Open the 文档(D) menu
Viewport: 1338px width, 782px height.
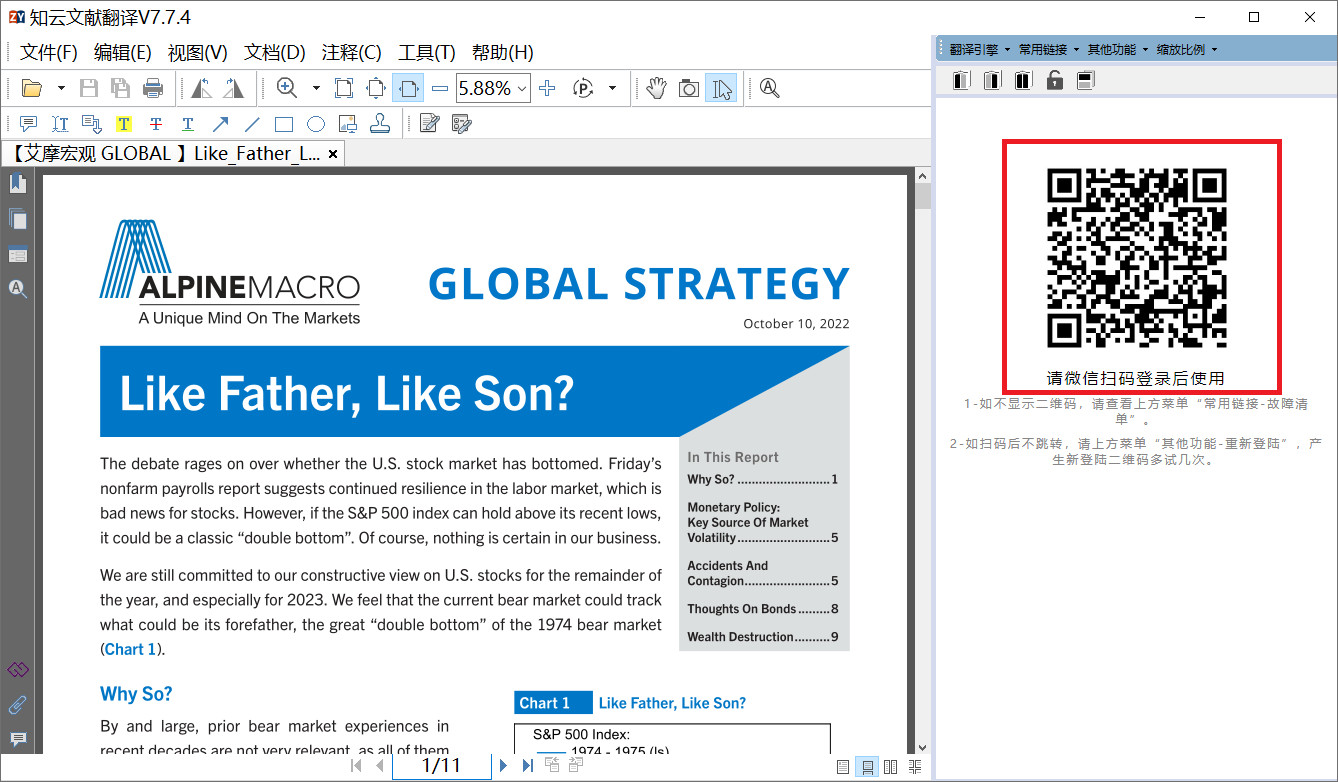(x=275, y=52)
